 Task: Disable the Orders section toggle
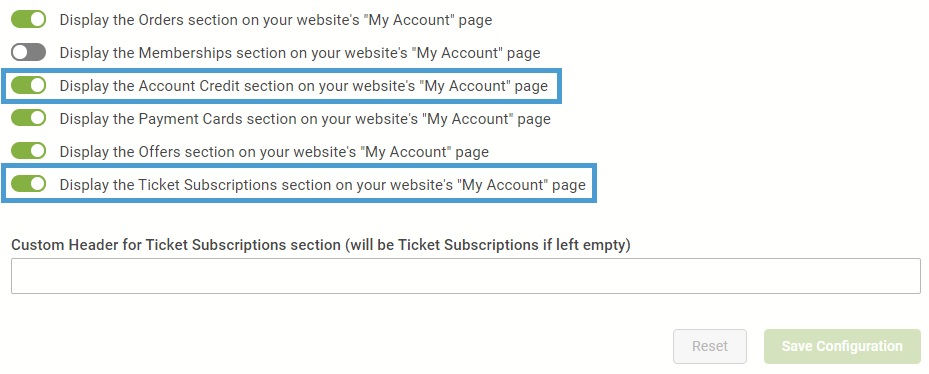point(28,20)
